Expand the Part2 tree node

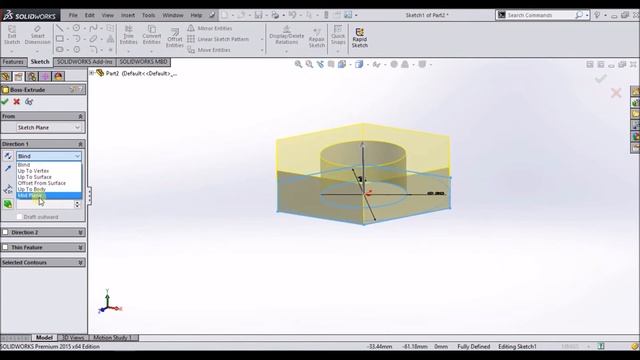tap(92, 73)
